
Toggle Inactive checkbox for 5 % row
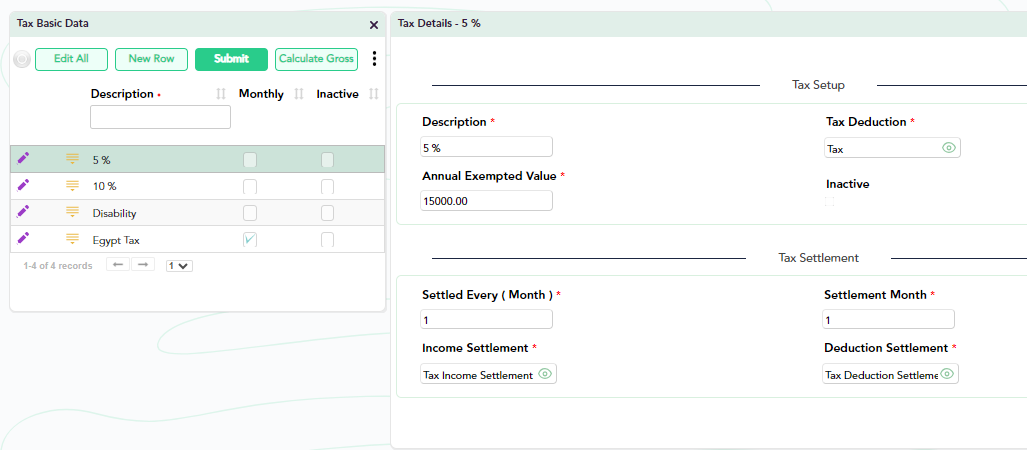coord(327,160)
